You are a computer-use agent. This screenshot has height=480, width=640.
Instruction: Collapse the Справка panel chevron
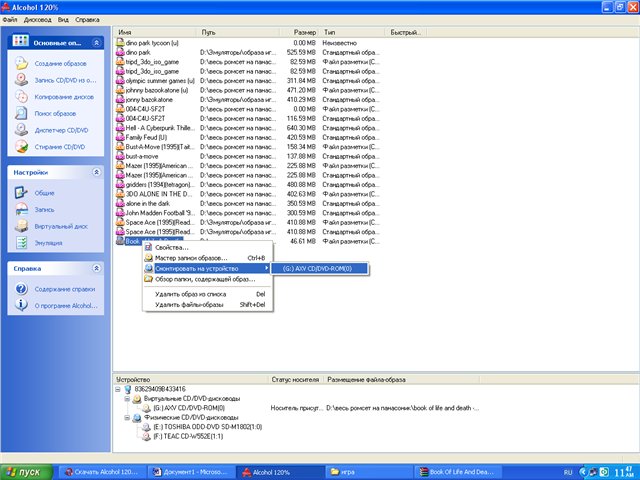(96, 268)
